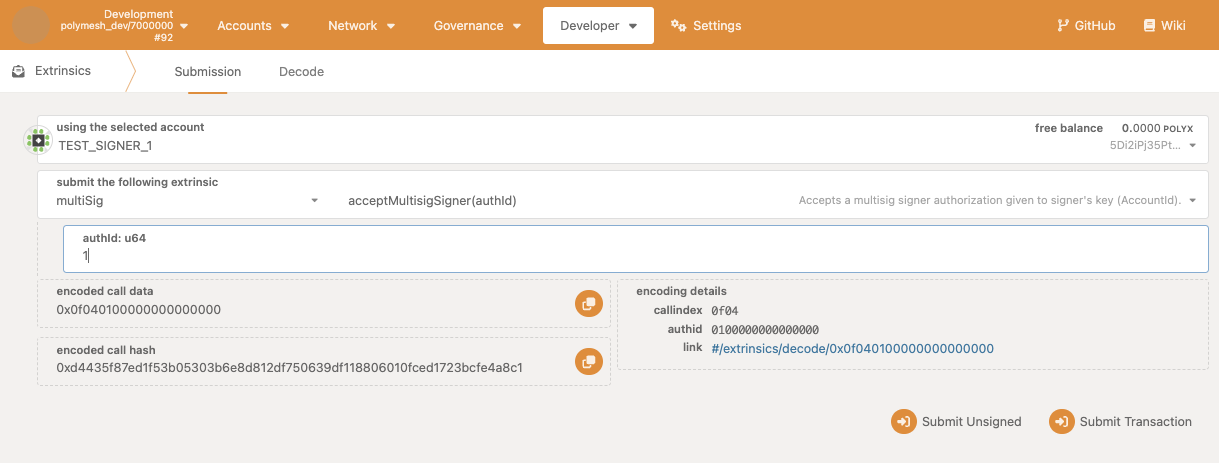Image resolution: width=1219 pixels, height=463 pixels.
Task: Open the Accounts dropdown menu
Action: 253,26
